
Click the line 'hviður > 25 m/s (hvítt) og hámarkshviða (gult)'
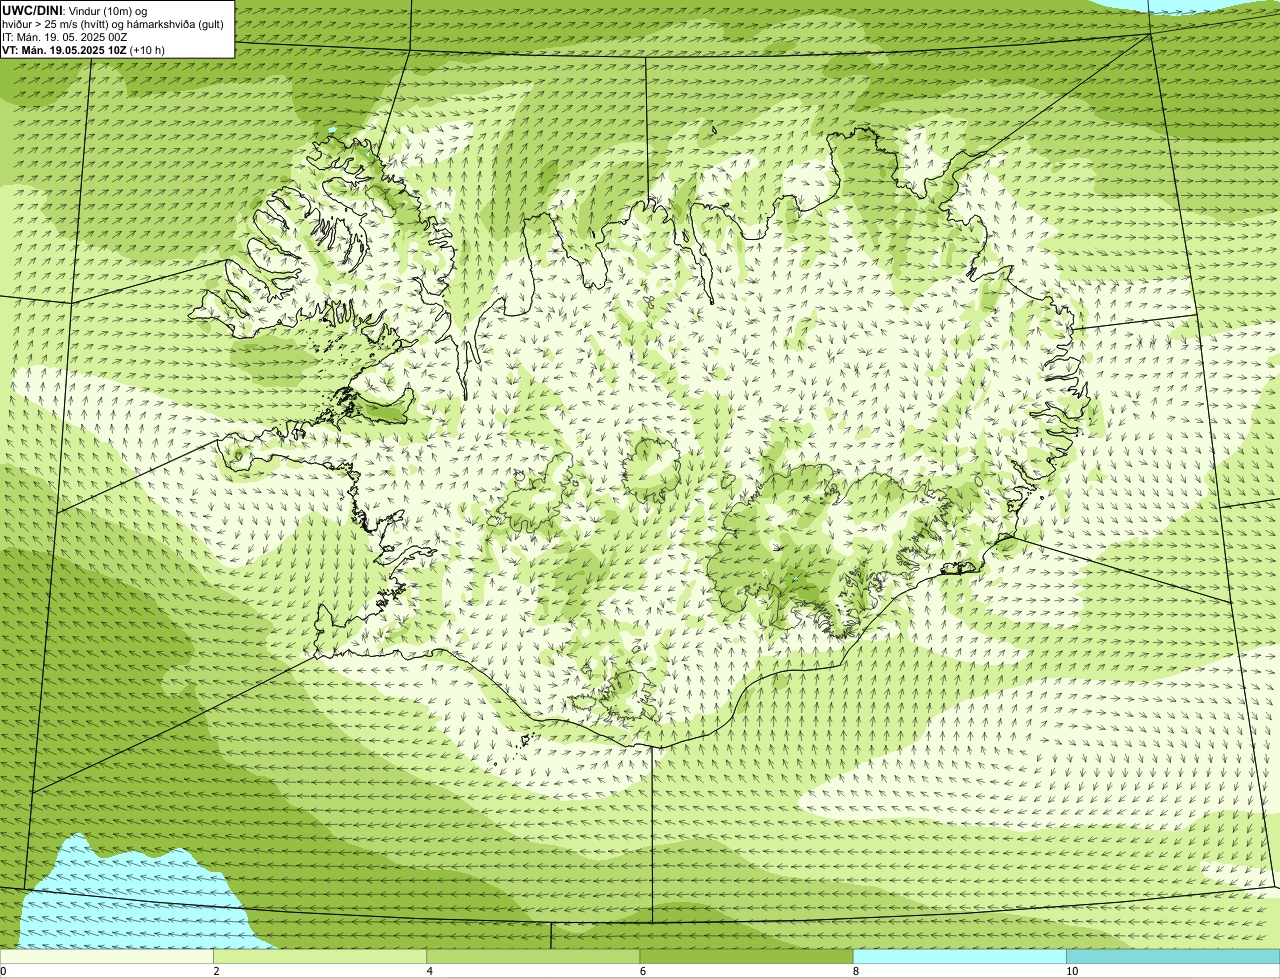pos(113,23)
